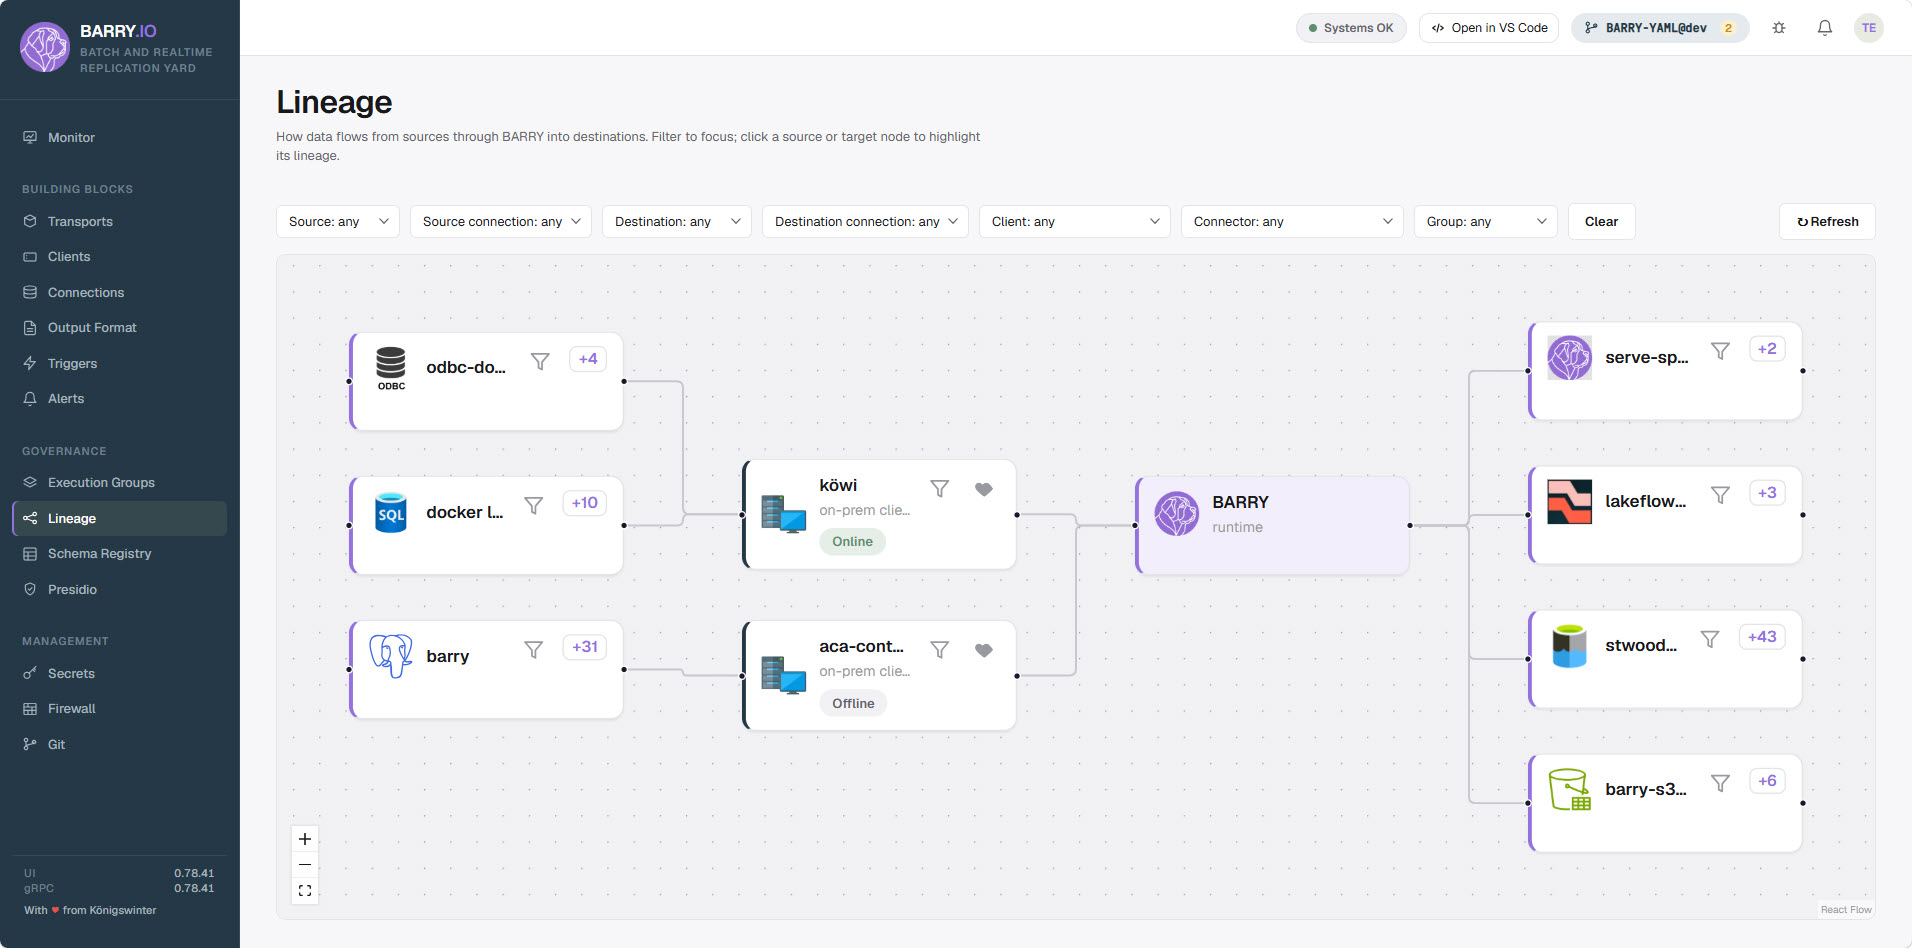Click the Online status badge on köwi
This screenshot has width=1912, height=948.
(x=852, y=542)
